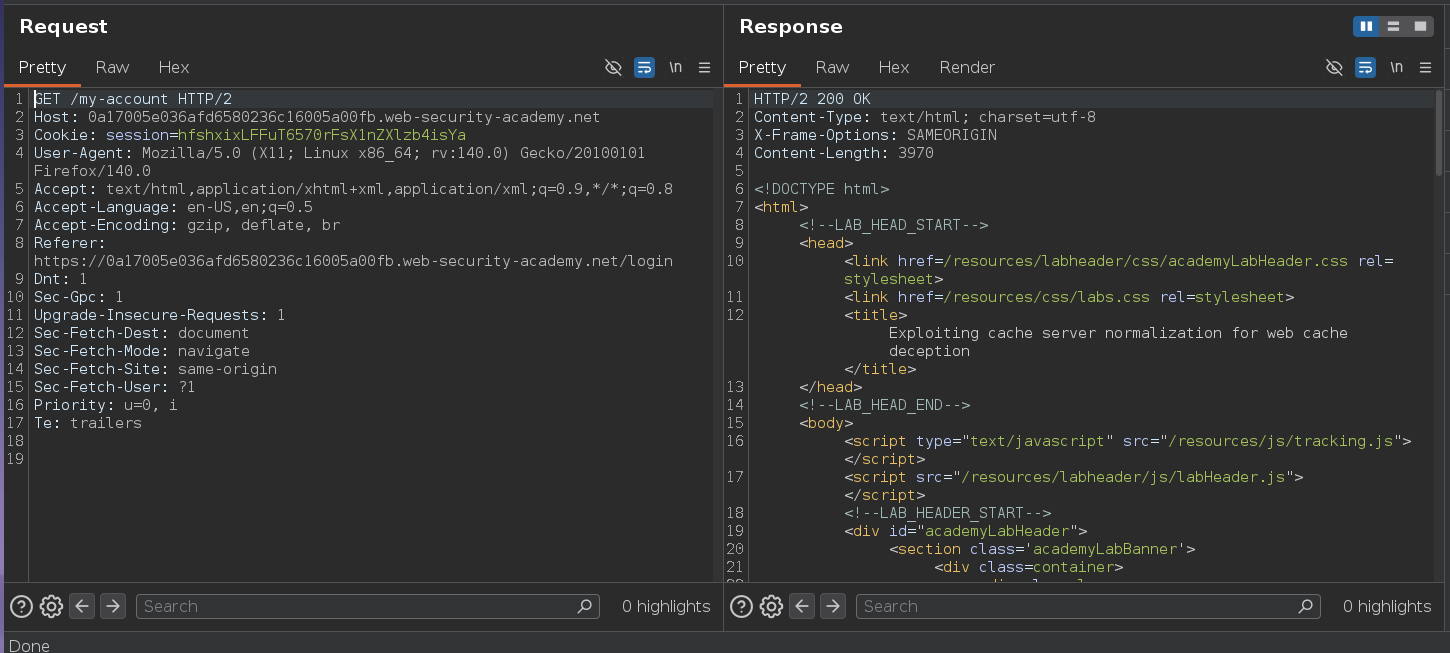Click the Sec-Fetch-Mode: navigate line
Image resolution: width=1450 pixels, height=653 pixels.
[142, 351]
